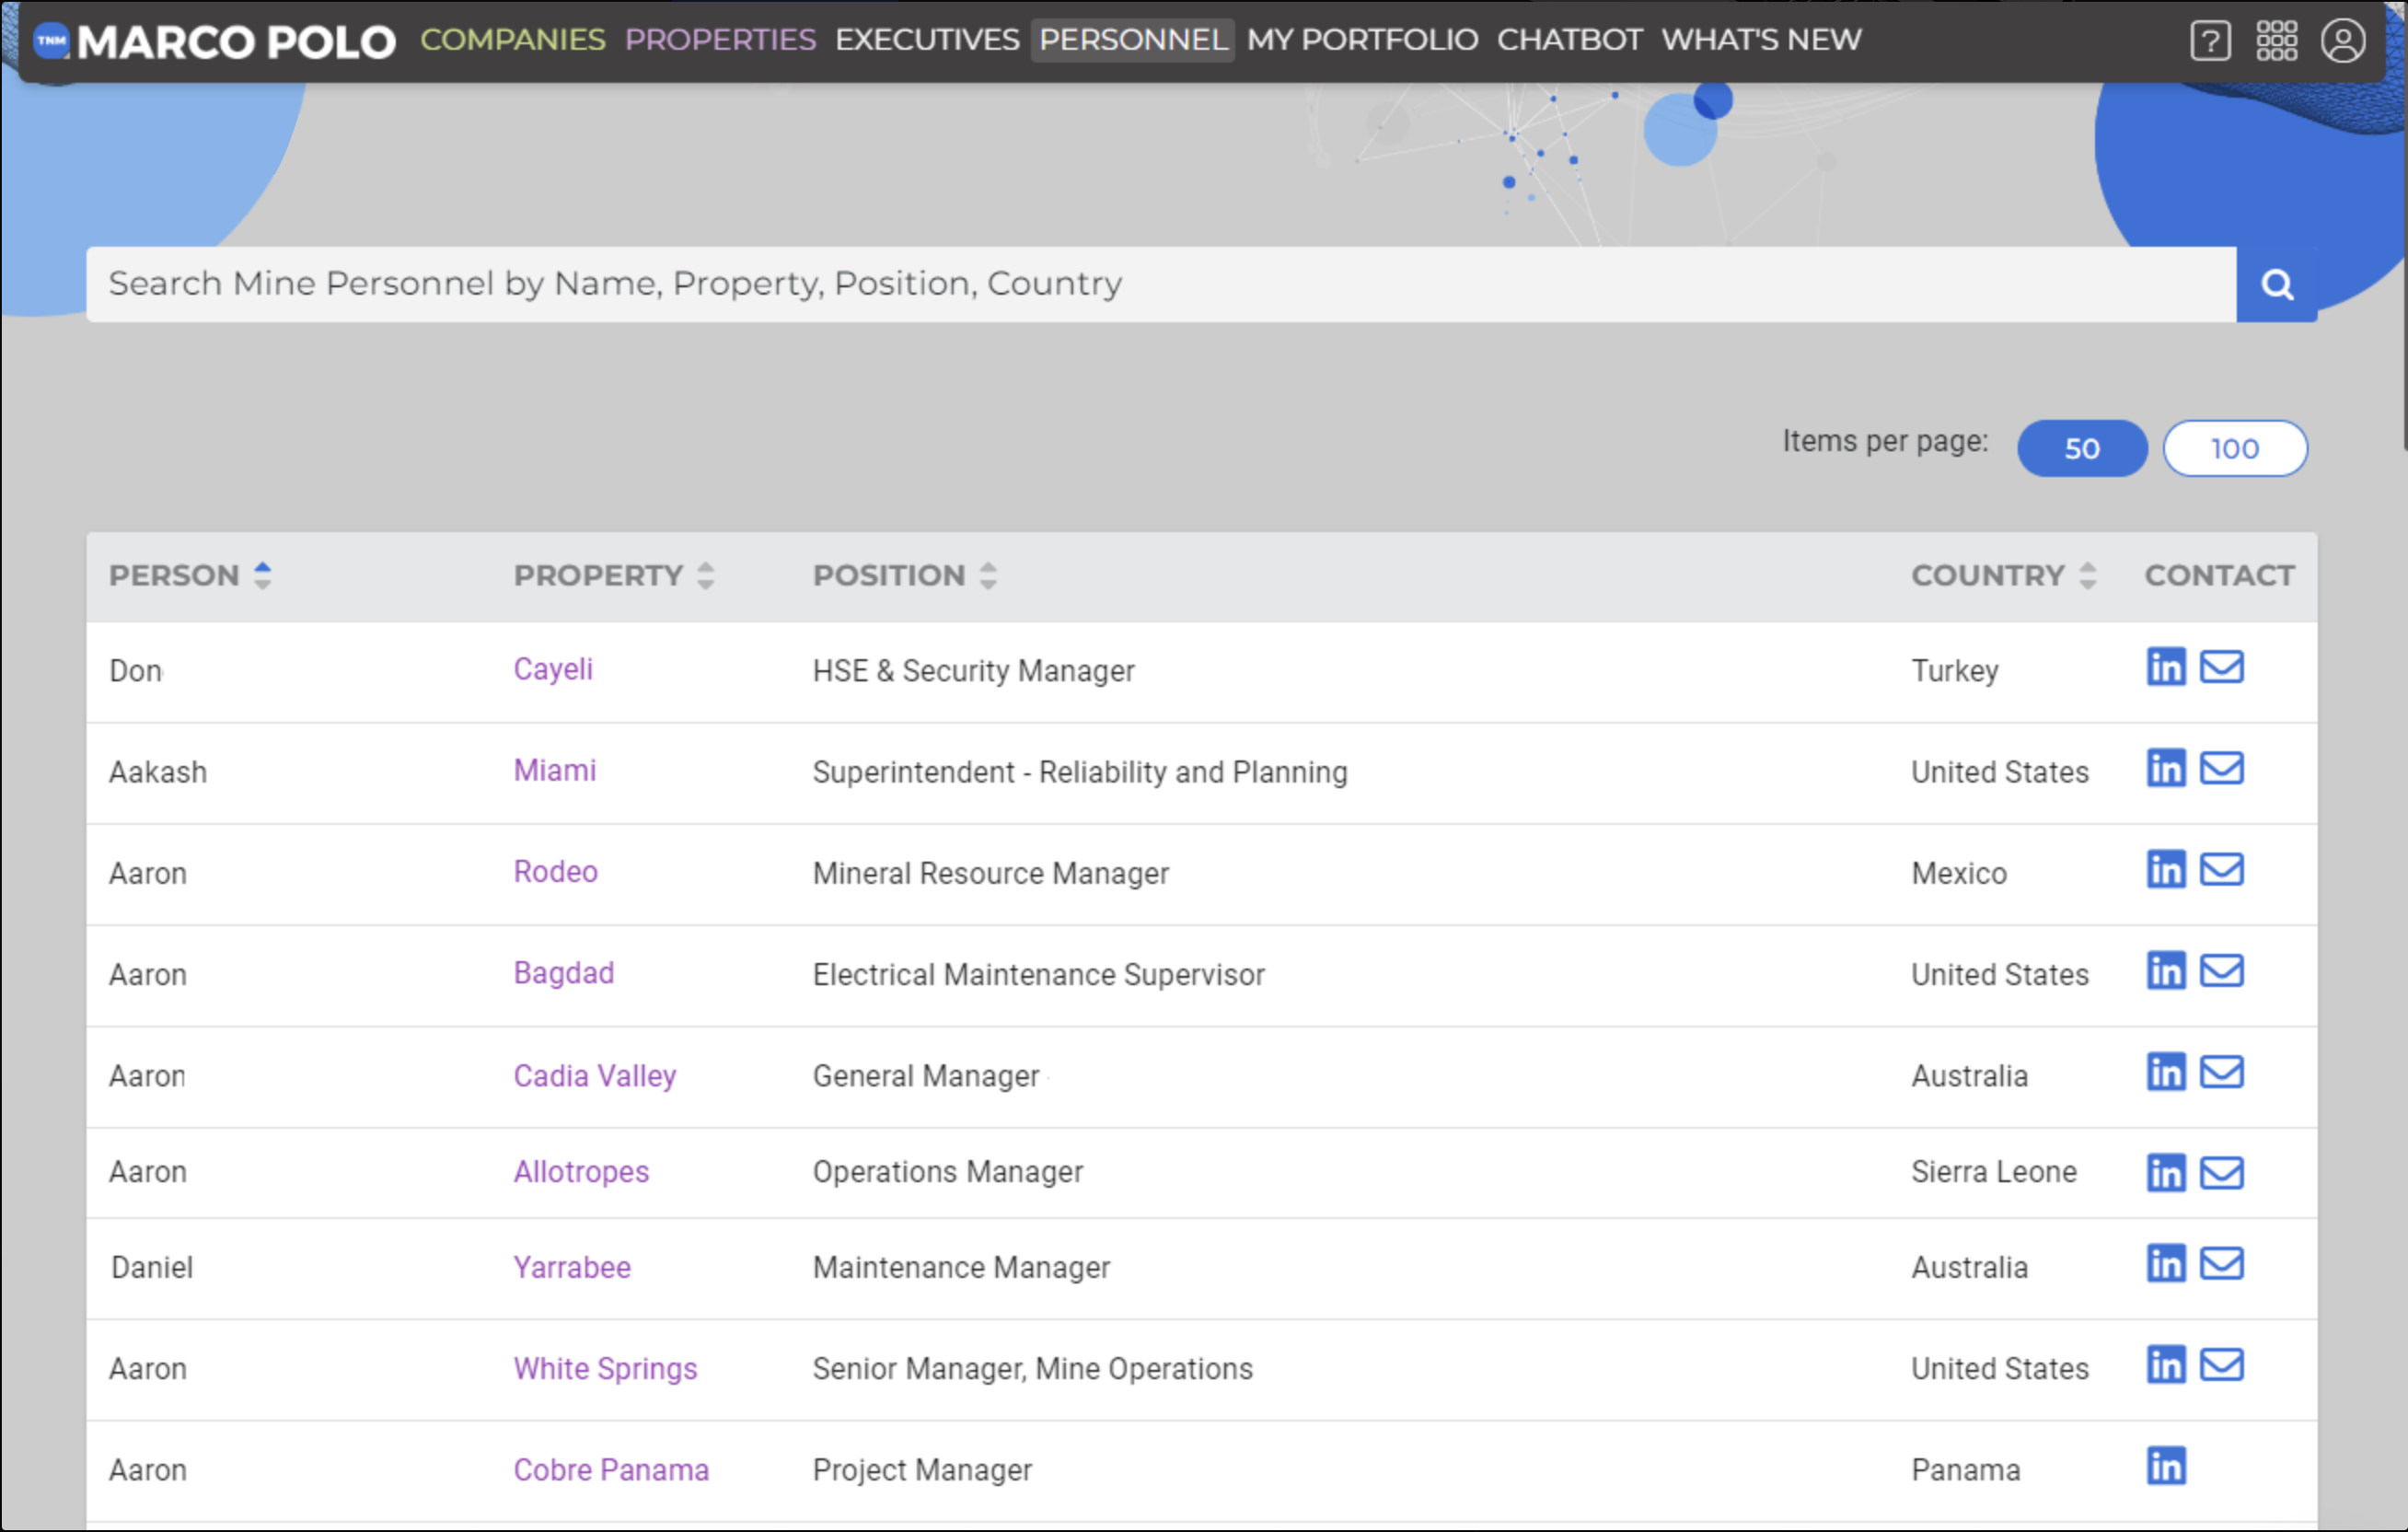The image size is (2408, 1532).
Task: Email Daniel the Maintenance Manager
Action: coord(2222,1264)
